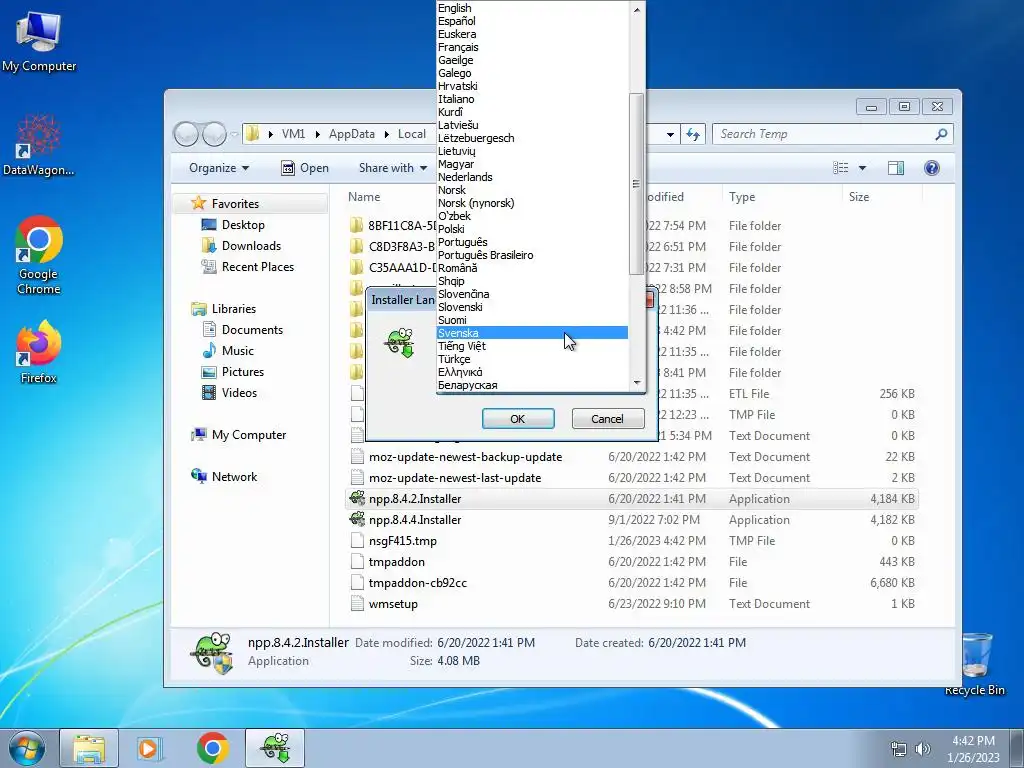Click Cancel in the Installer Language dialog

click(607, 419)
